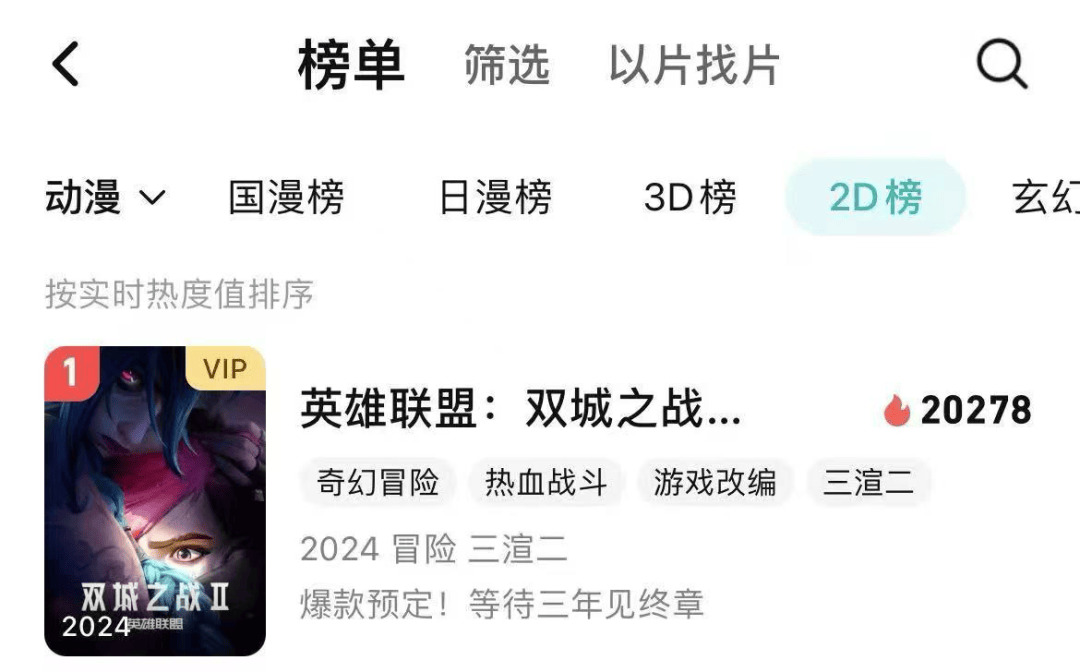
Task: Switch to the 榜单 tab
Action: [x=351, y=65]
